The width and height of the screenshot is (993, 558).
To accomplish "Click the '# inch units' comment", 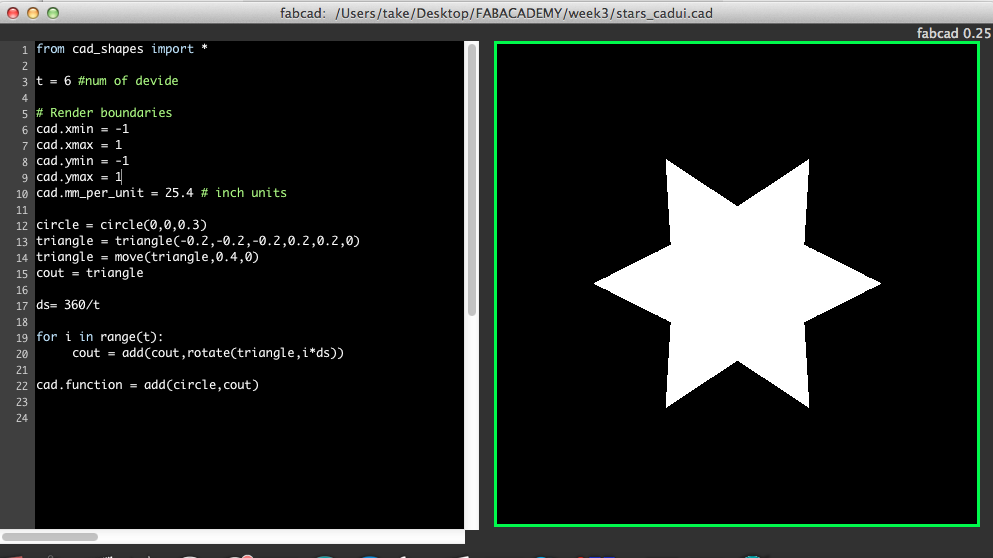I will point(244,193).
